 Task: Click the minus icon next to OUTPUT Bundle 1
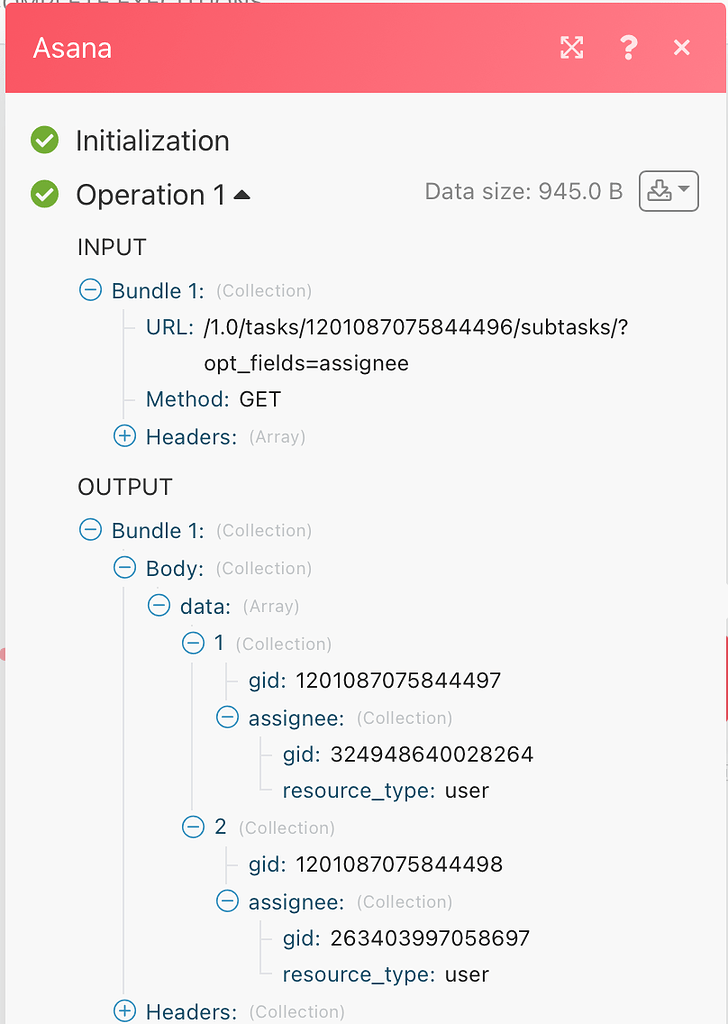[90, 529]
